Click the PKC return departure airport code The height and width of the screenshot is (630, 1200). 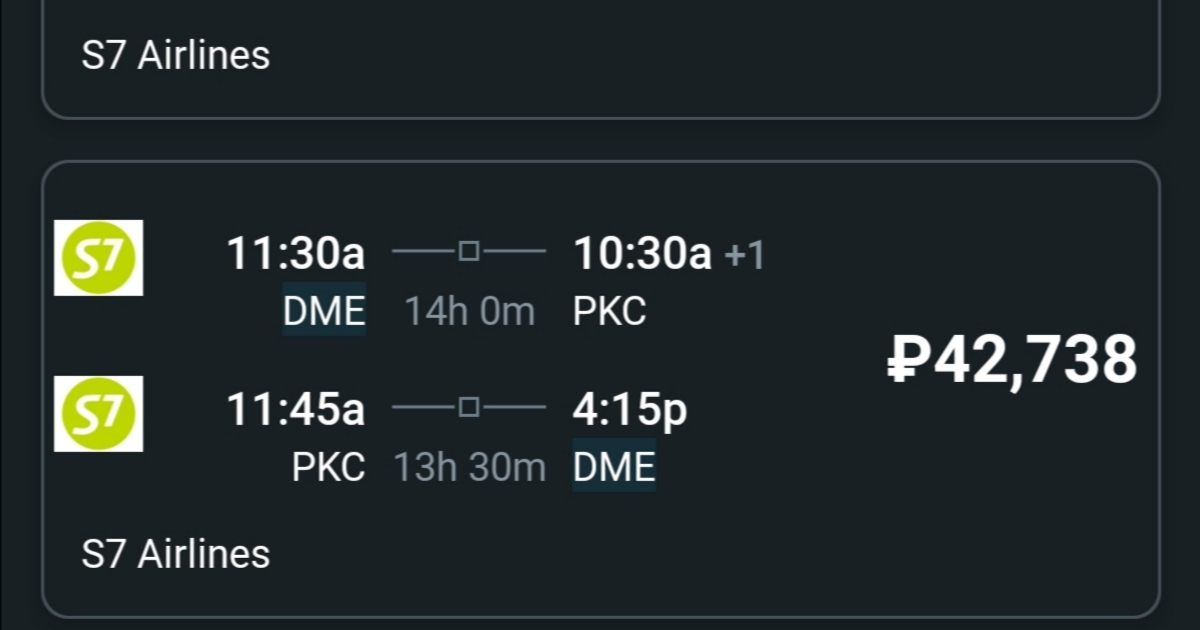(x=329, y=467)
